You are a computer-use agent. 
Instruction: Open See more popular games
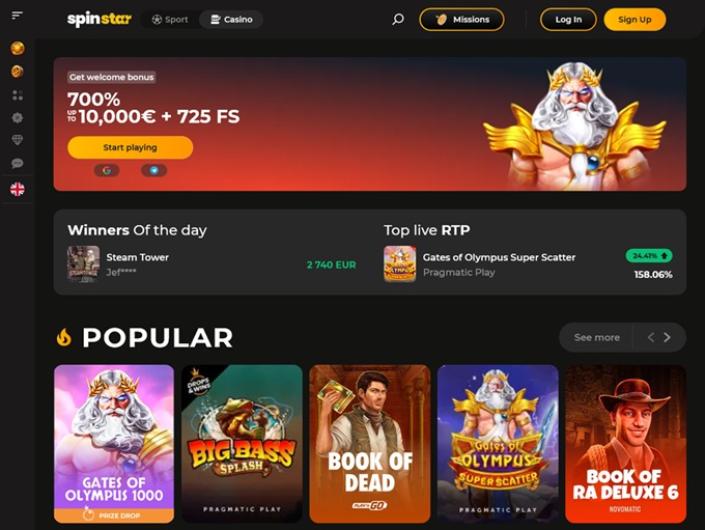point(597,337)
